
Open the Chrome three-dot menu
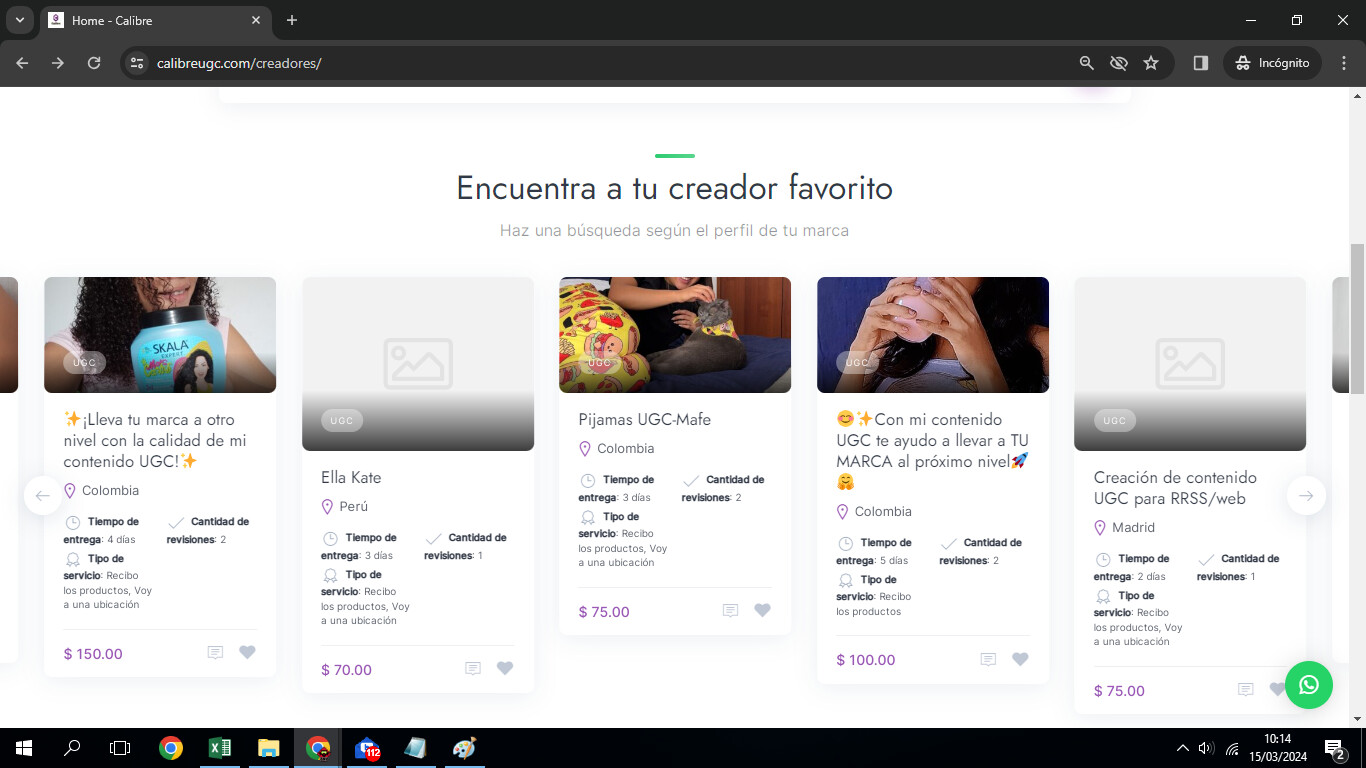[x=1343, y=63]
